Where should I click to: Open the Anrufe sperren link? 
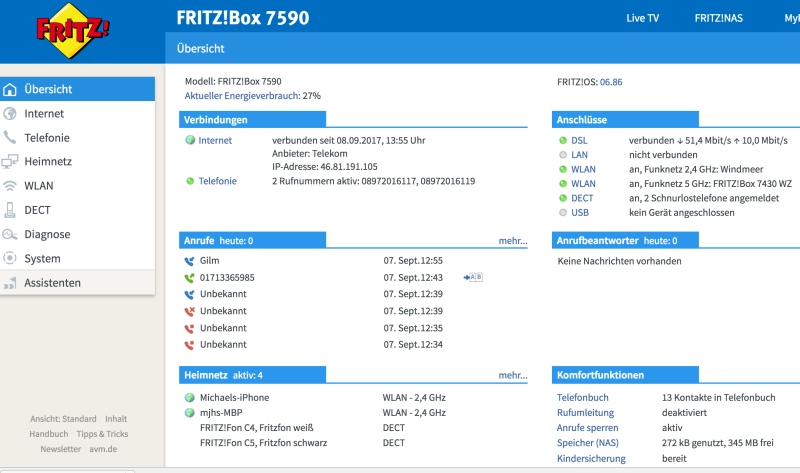click(587, 428)
